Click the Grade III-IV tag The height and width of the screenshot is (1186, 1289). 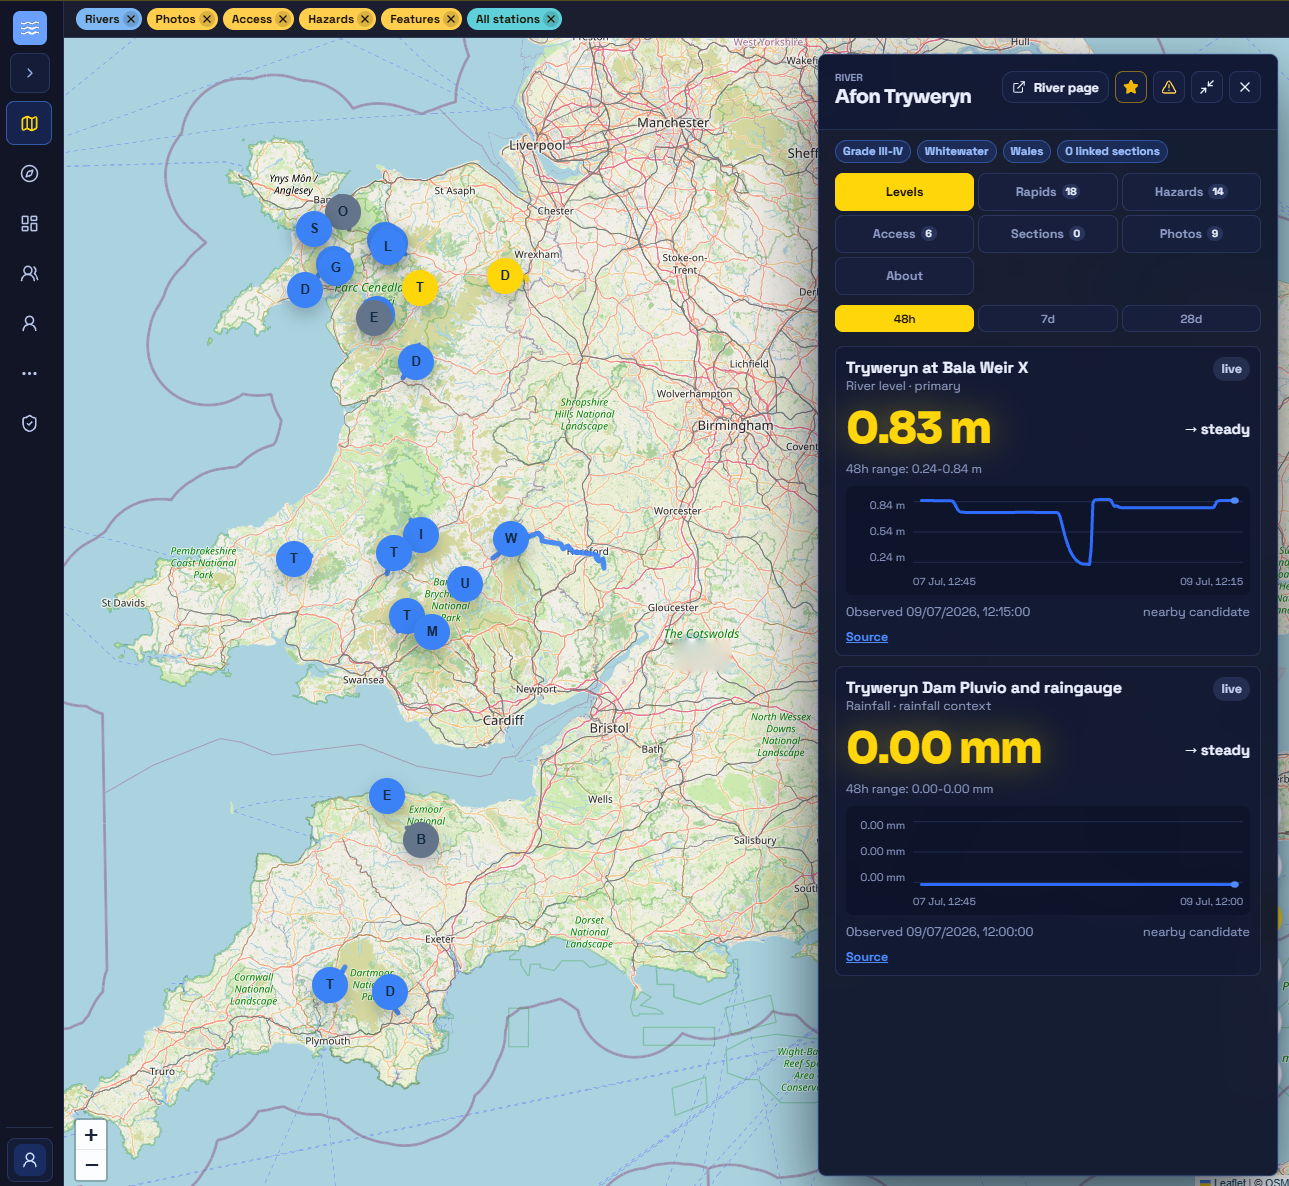pos(873,152)
